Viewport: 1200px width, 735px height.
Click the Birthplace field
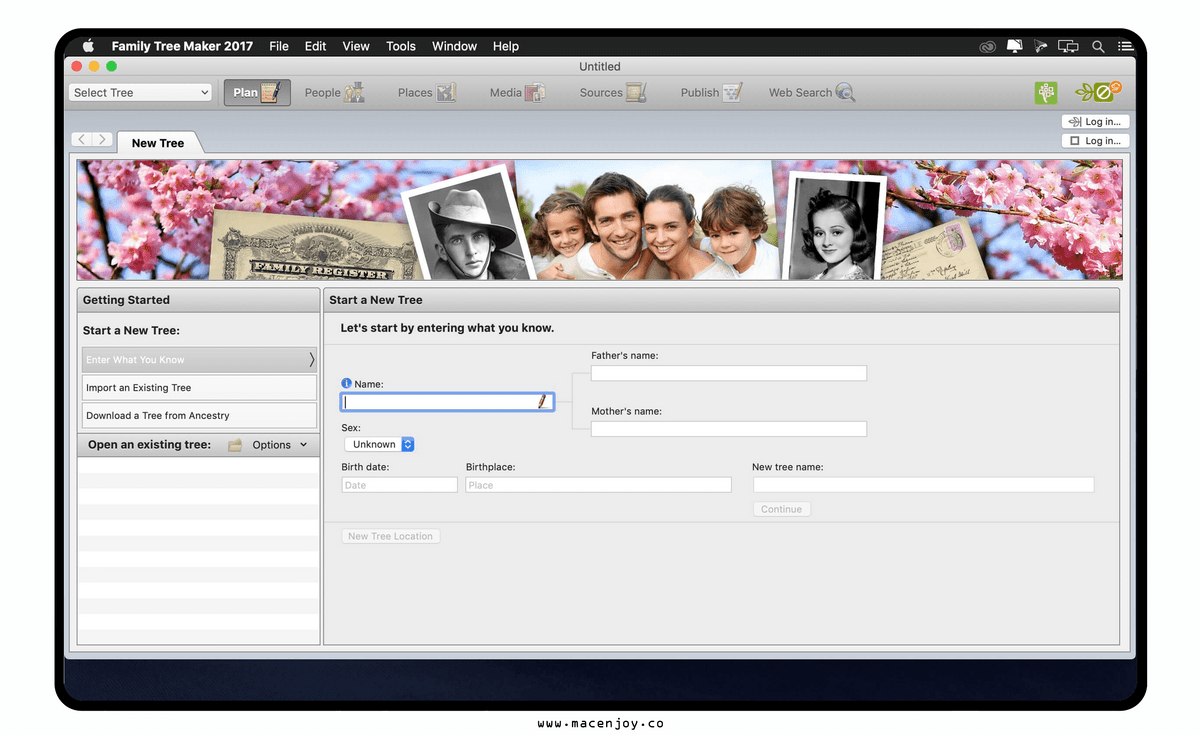(598, 485)
